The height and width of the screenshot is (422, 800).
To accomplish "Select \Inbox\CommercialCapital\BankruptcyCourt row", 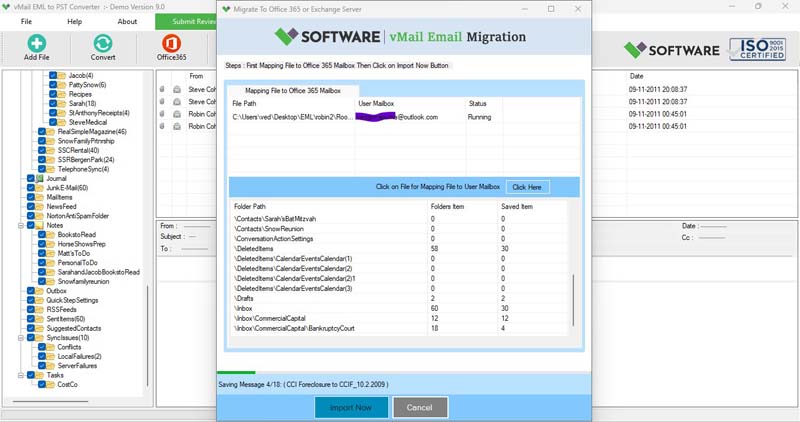I will [401, 328].
